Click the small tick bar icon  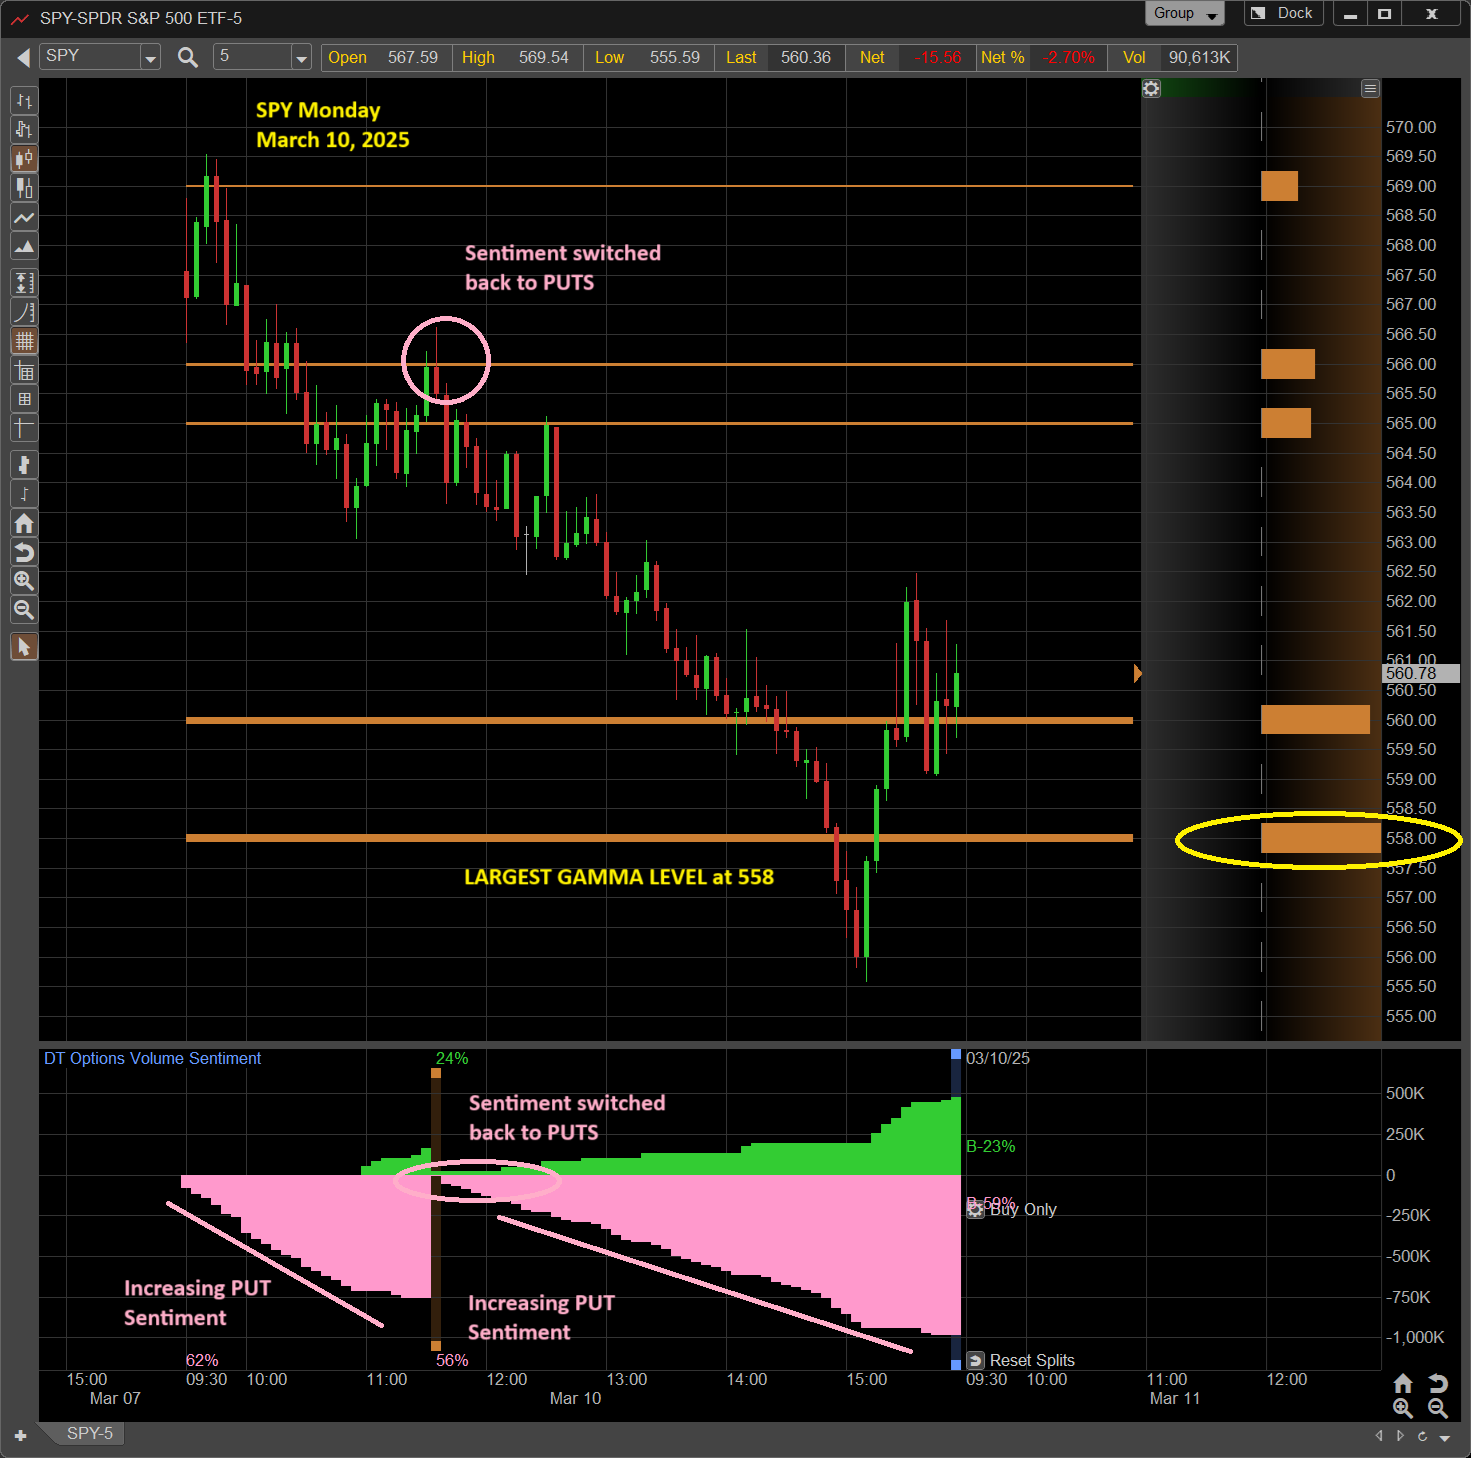(24, 494)
